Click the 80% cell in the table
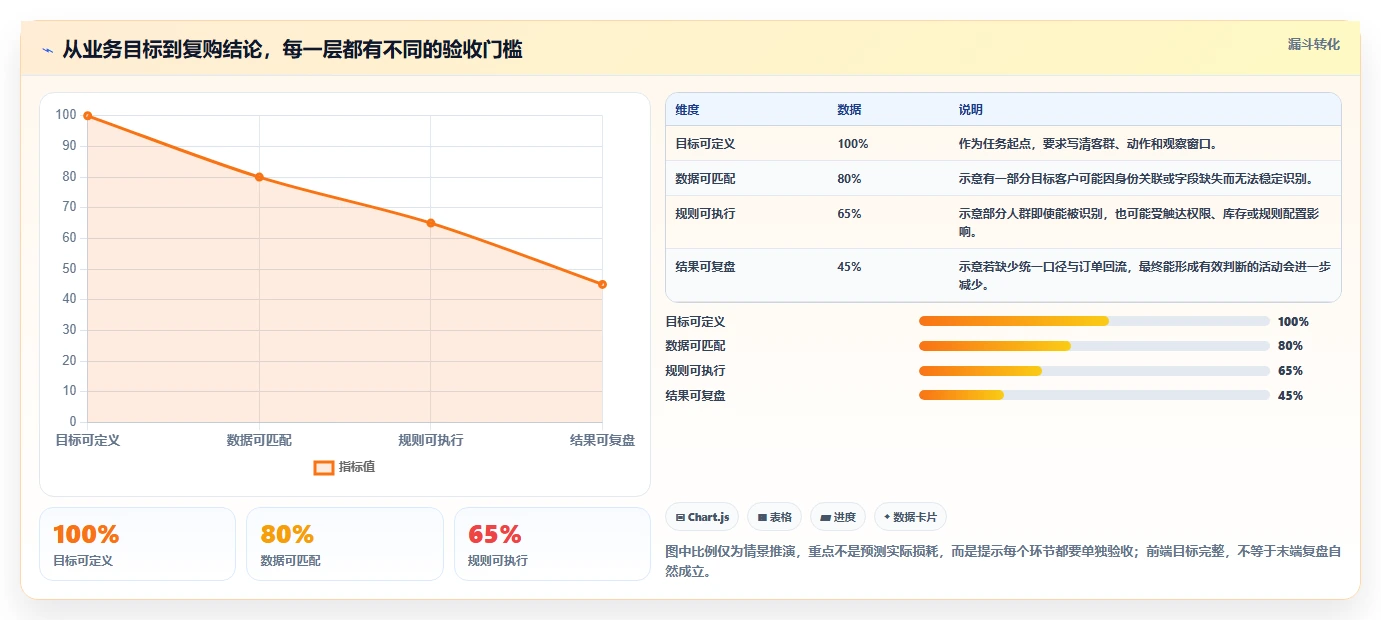The width and height of the screenshot is (1381, 620). click(x=849, y=179)
